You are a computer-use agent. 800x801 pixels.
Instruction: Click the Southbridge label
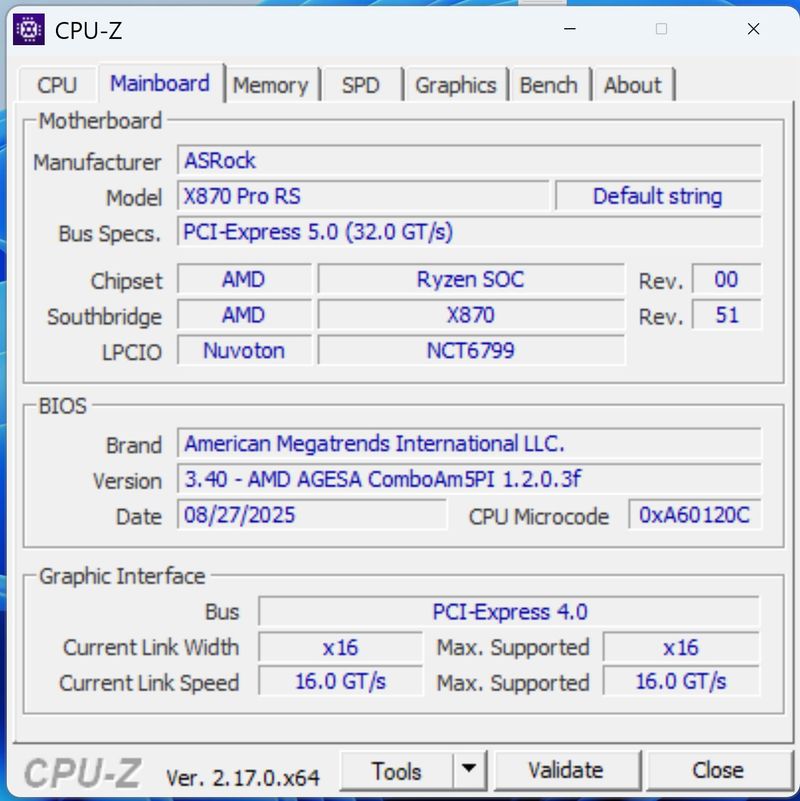click(x=105, y=317)
